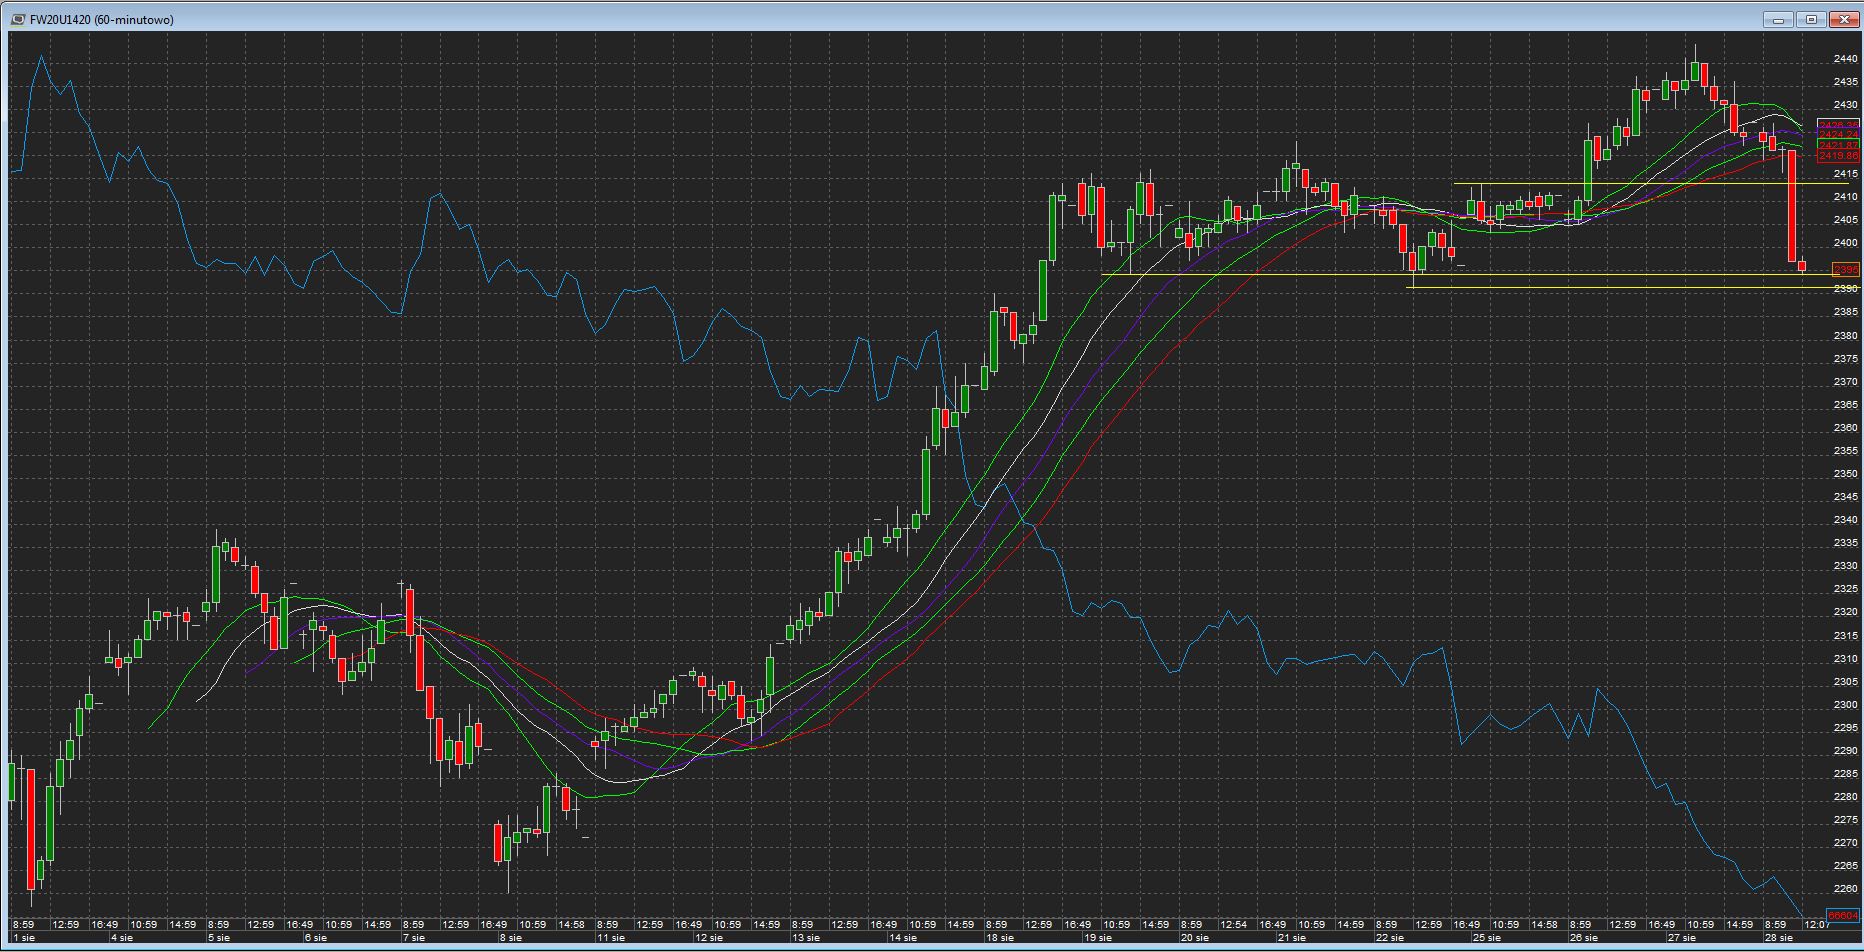Click the '1 sie' date label

pyautogui.click(x=24, y=938)
